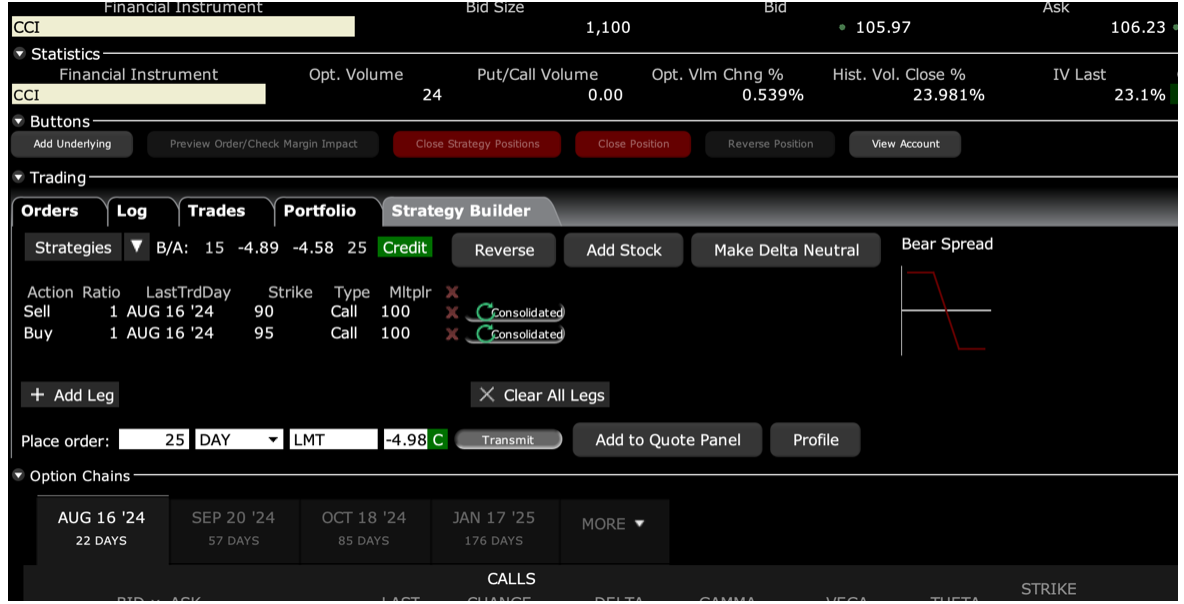Click the Sell action in first leg

click(x=37, y=311)
